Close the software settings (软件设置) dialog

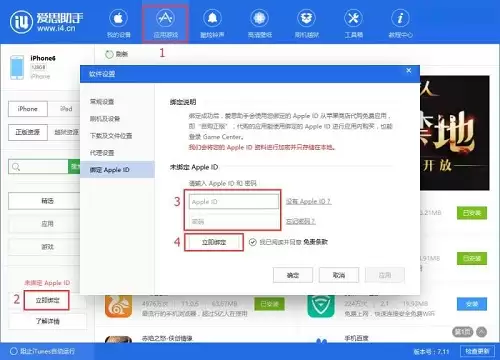pyautogui.click(x=409, y=71)
